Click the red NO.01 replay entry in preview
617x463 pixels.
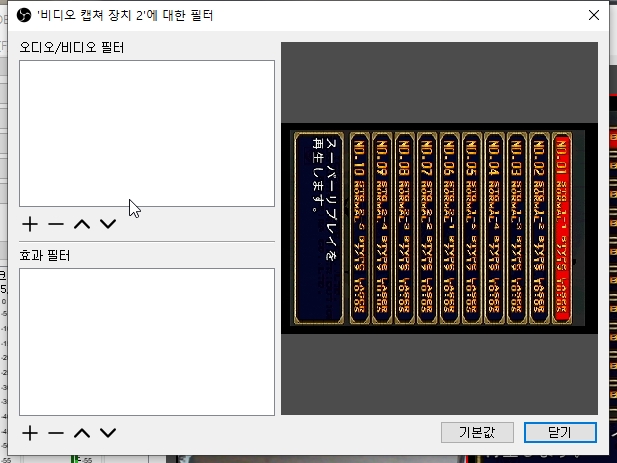[562, 228]
